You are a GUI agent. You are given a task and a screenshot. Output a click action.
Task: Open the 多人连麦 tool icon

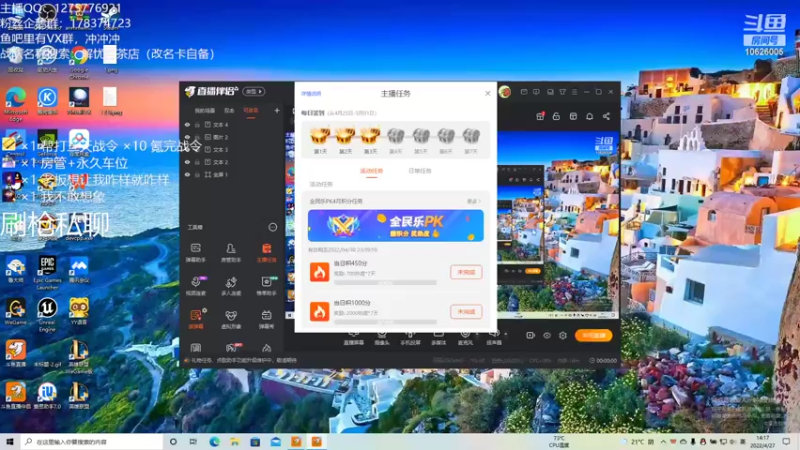[231, 286]
